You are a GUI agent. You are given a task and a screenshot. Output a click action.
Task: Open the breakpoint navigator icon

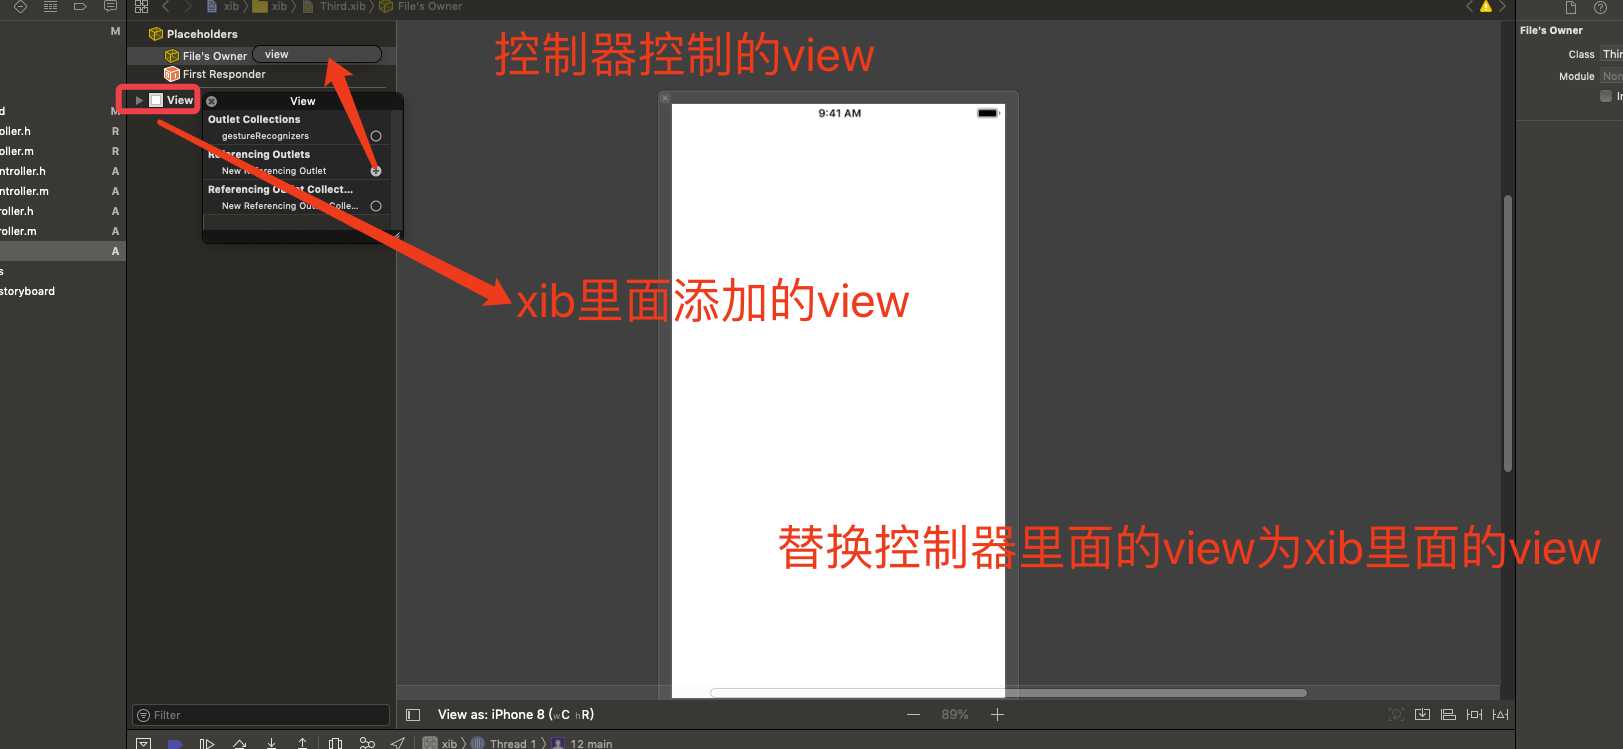coord(80,6)
